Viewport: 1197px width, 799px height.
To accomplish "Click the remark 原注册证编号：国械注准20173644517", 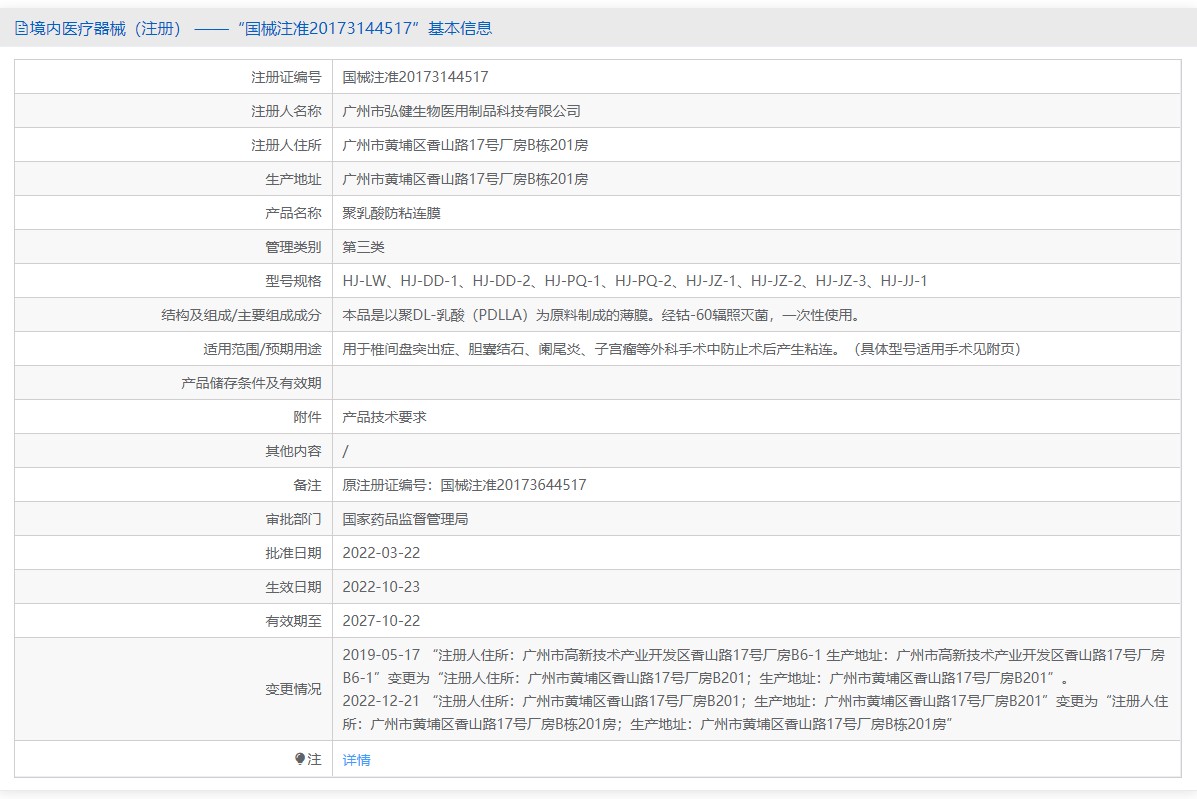I will (464, 485).
